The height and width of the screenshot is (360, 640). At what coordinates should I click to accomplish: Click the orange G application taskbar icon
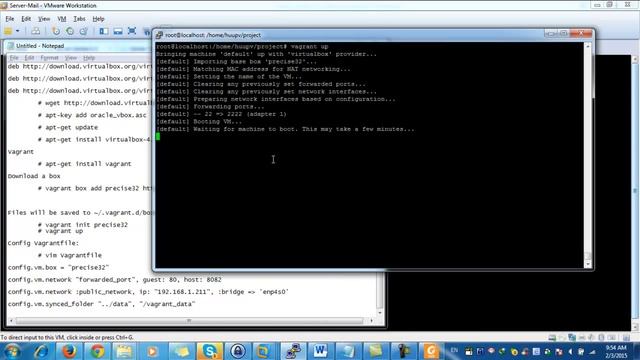(431, 351)
